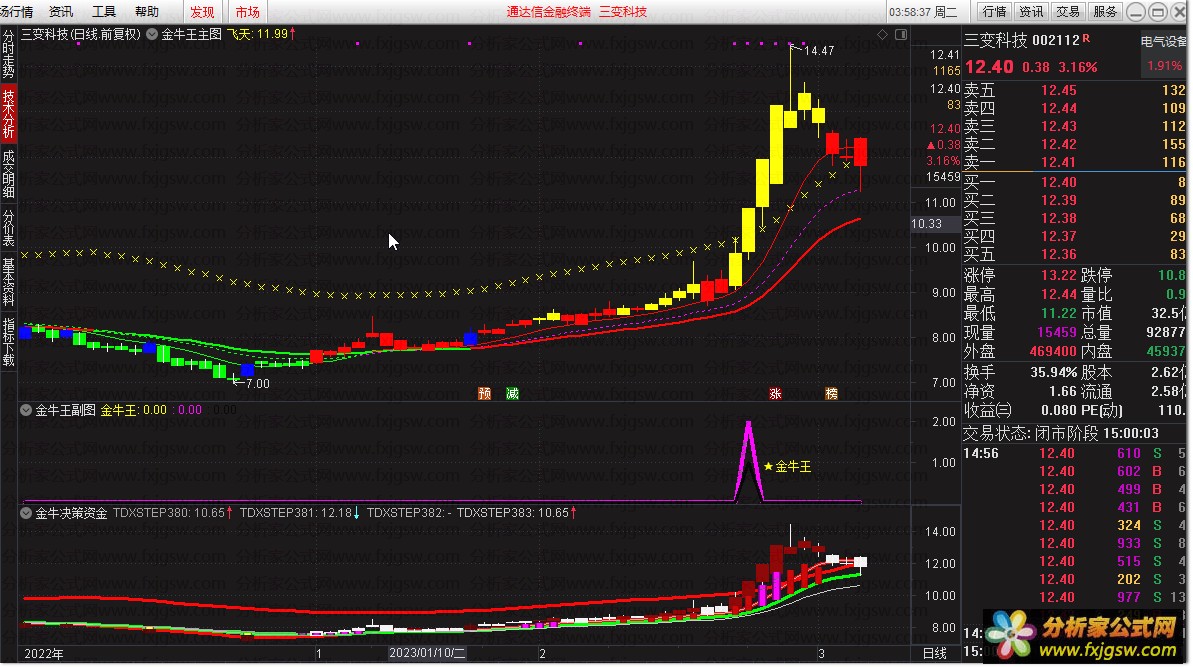Image resolution: width=1193 pixels, height=667 pixels.
Task: Click the 交易 button at top right
Action: 1067,11
